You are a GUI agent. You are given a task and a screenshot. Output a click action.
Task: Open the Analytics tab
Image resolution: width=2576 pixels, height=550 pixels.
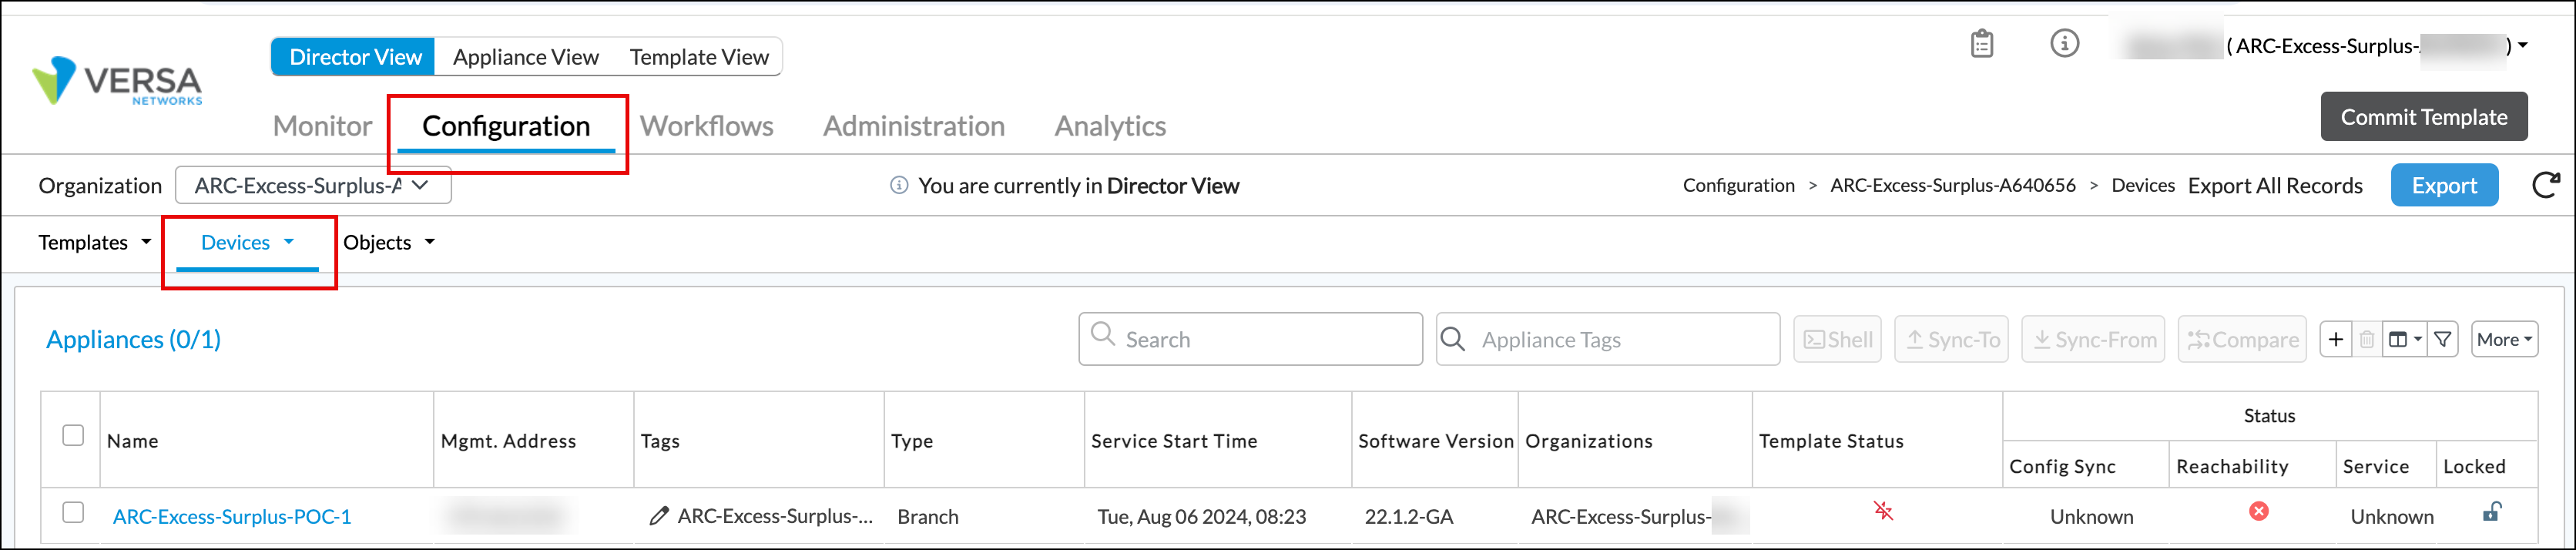point(1109,126)
